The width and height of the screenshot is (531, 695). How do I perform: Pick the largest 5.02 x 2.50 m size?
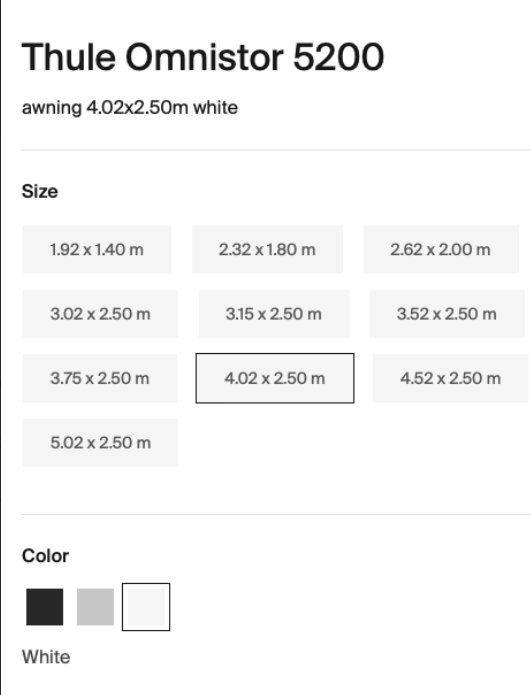pos(100,442)
